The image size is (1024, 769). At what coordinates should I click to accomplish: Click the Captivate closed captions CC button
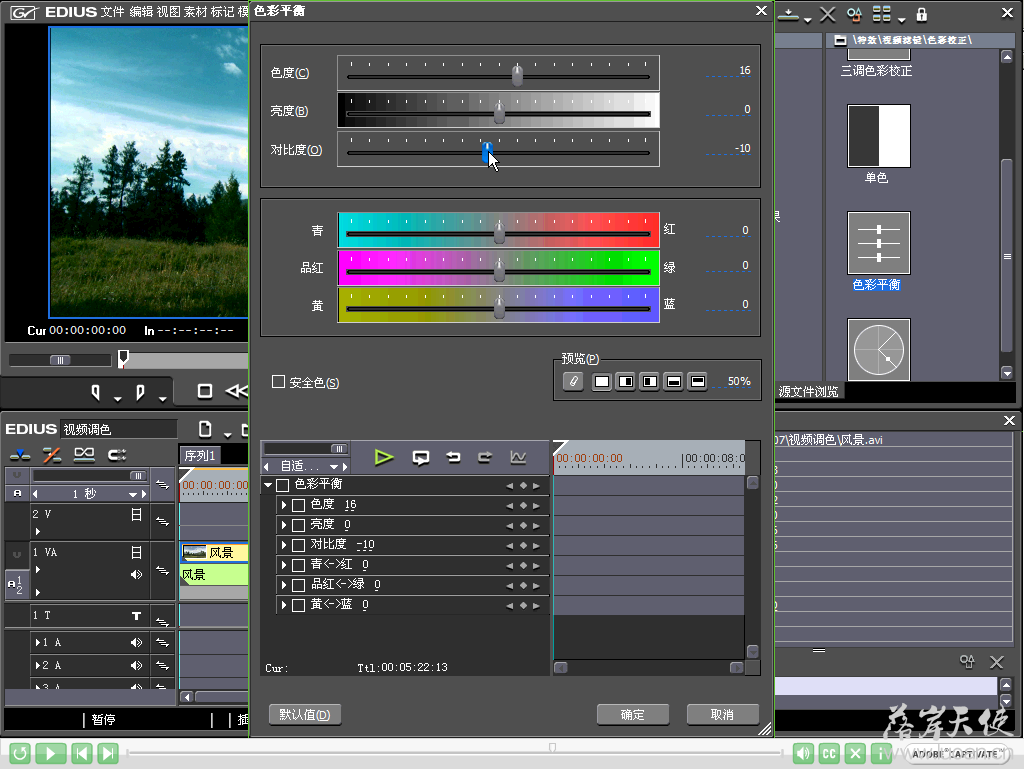click(829, 754)
